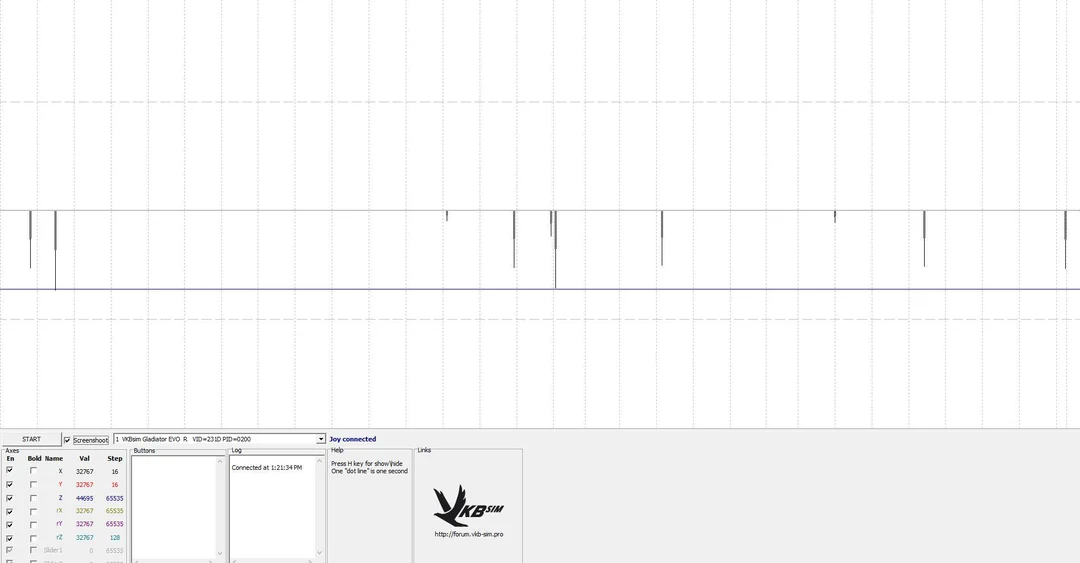Uncheck the En box for Z axis
This screenshot has width=1080, height=563.
click(x=10, y=497)
